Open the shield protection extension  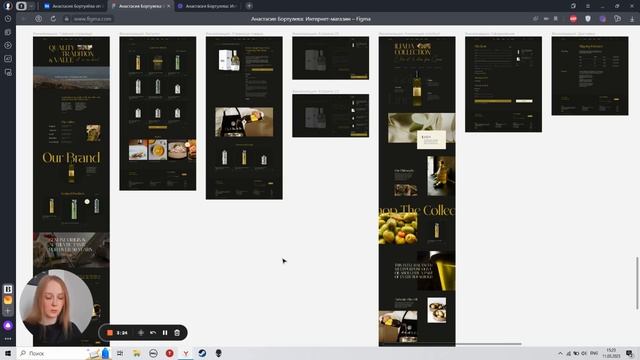click(588, 19)
